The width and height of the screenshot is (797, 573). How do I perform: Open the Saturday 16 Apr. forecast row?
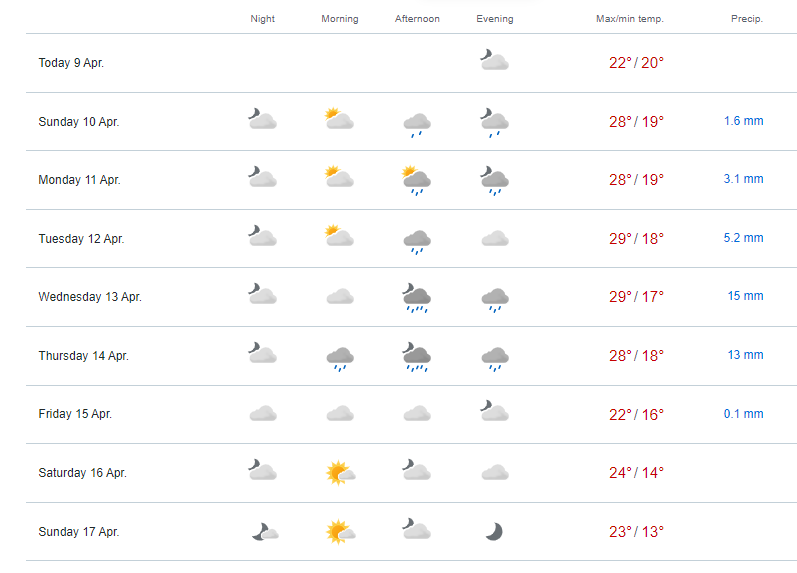pos(411,473)
